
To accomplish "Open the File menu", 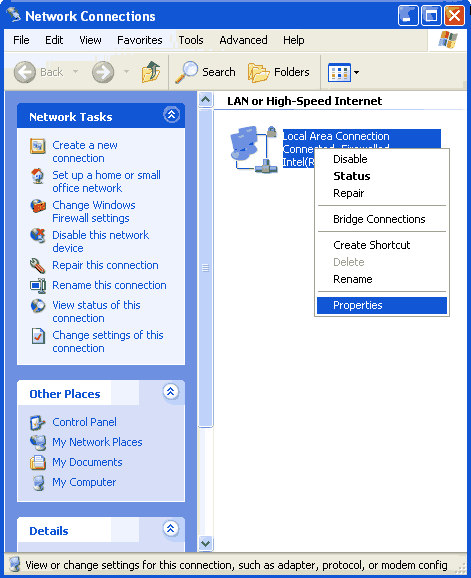I will click(x=21, y=40).
